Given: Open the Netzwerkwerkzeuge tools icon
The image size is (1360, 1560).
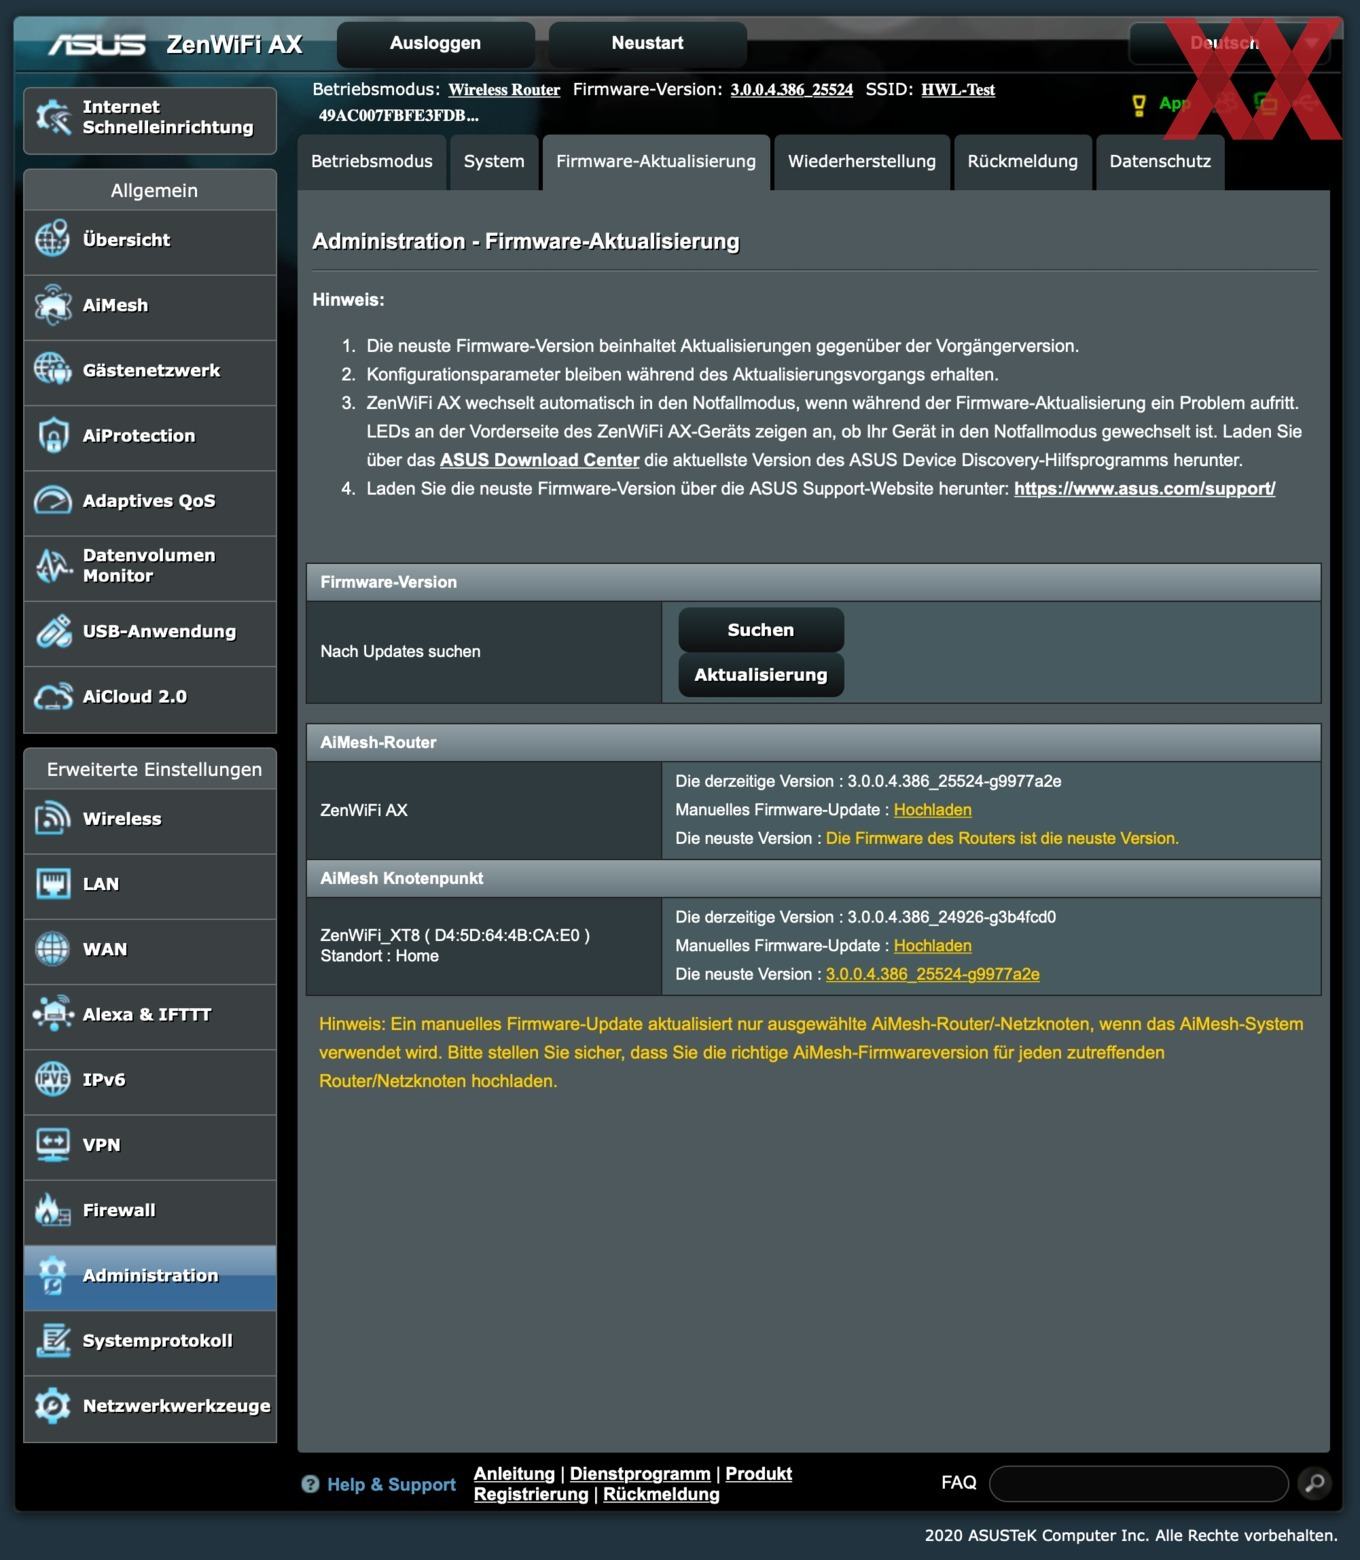Looking at the screenshot, I should click(x=53, y=1406).
